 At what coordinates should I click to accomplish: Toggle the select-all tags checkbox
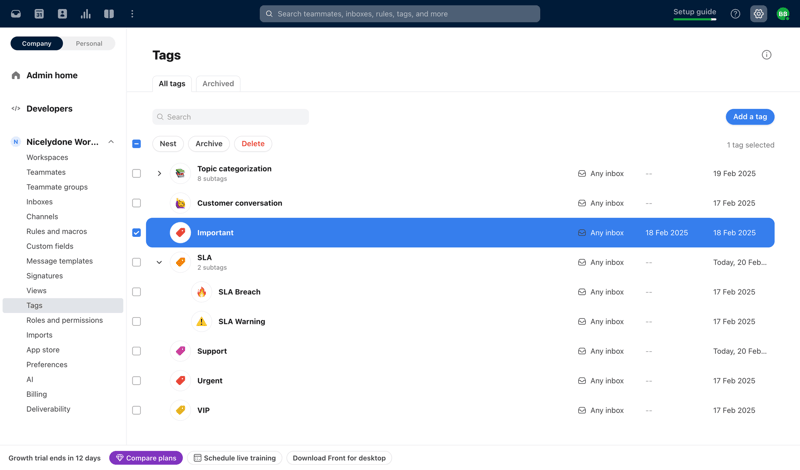coord(136,144)
